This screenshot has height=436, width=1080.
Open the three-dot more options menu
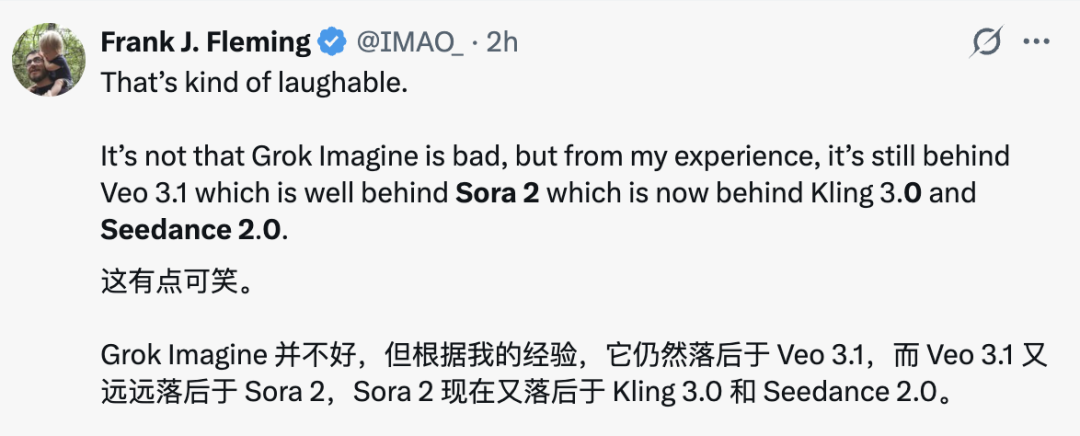(1037, 42)
